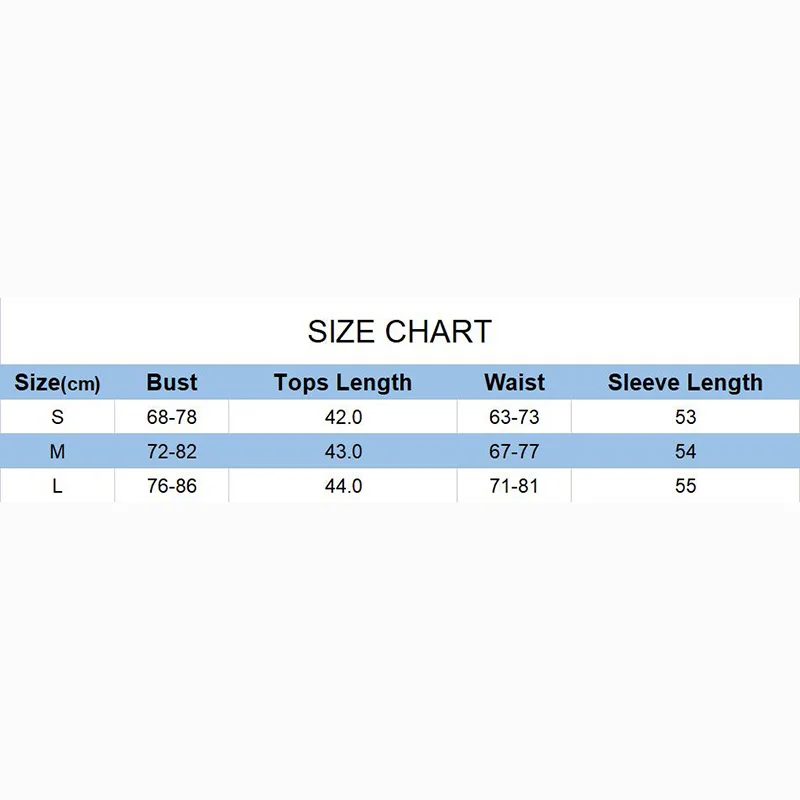Click the bust value 76-86
Image resolution: width=800 pixels, height=800 pixels.
pyautogui.click(x=172, y=486)
